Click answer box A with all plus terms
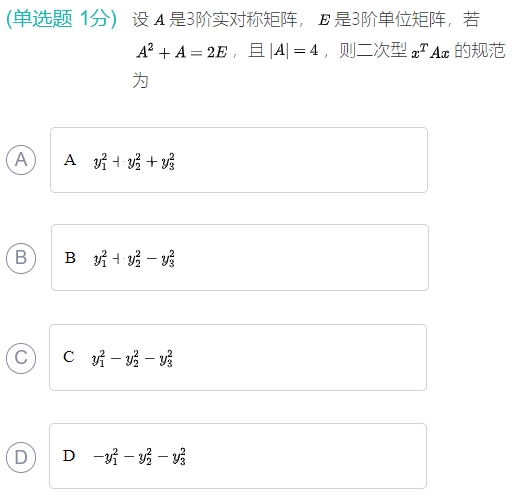The width and height of the screenshot is (514, 498). (x=239, y=160)
